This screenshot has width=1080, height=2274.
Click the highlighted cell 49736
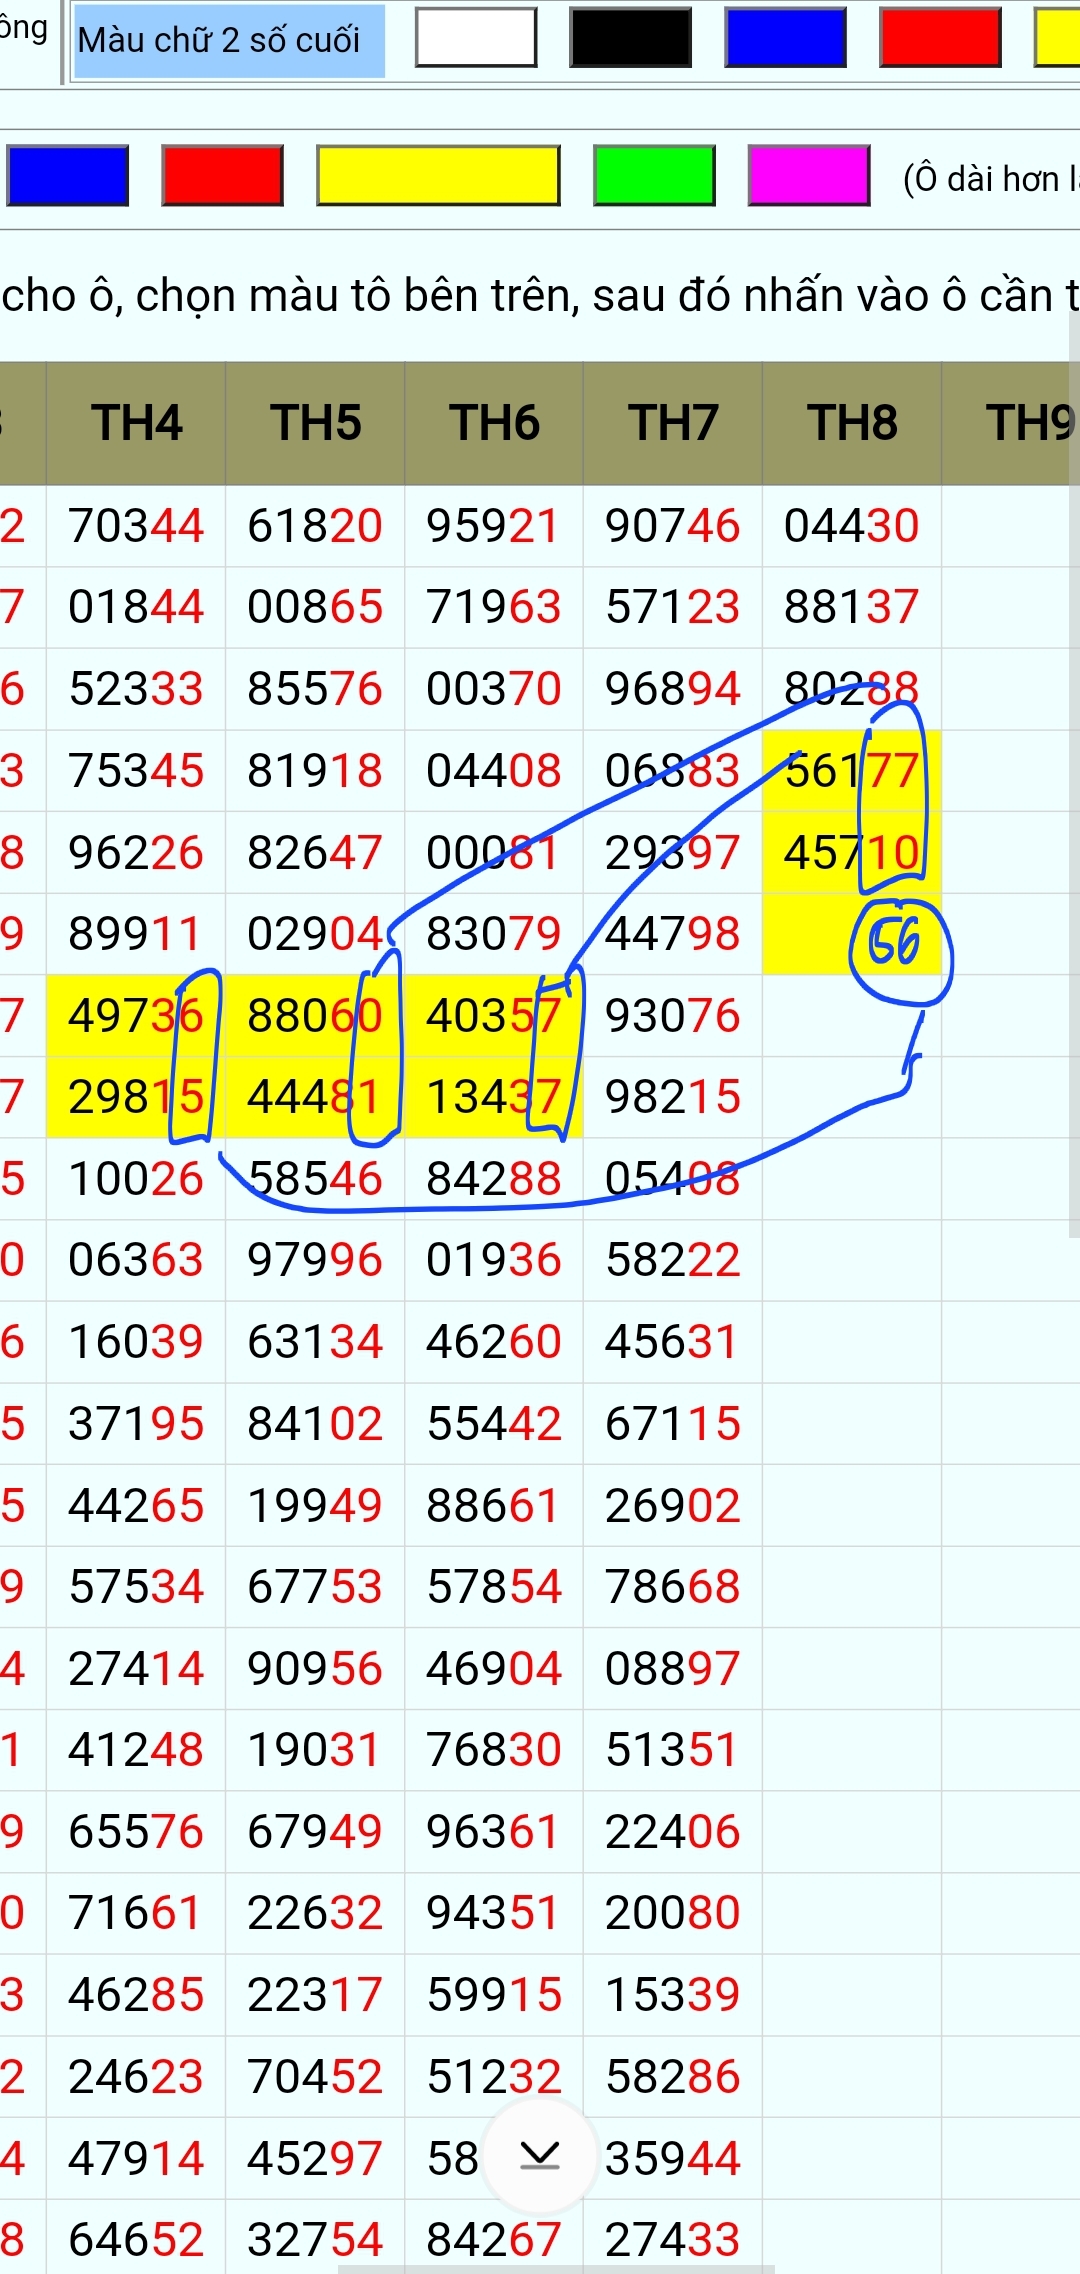135,1016
